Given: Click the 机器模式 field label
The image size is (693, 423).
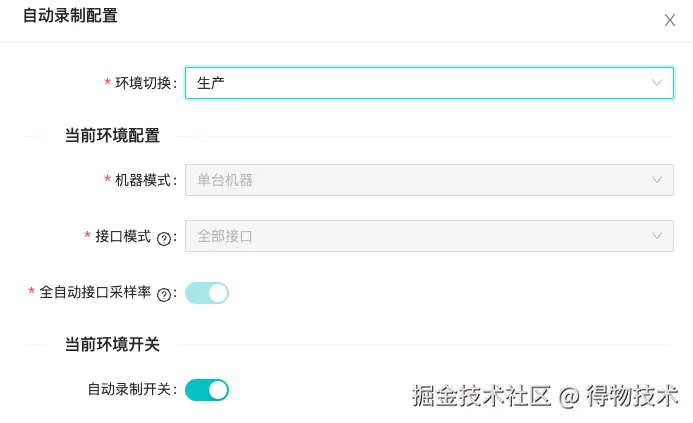Looking at the screenshot, I should pyautogui.click(x=145, y=180).
